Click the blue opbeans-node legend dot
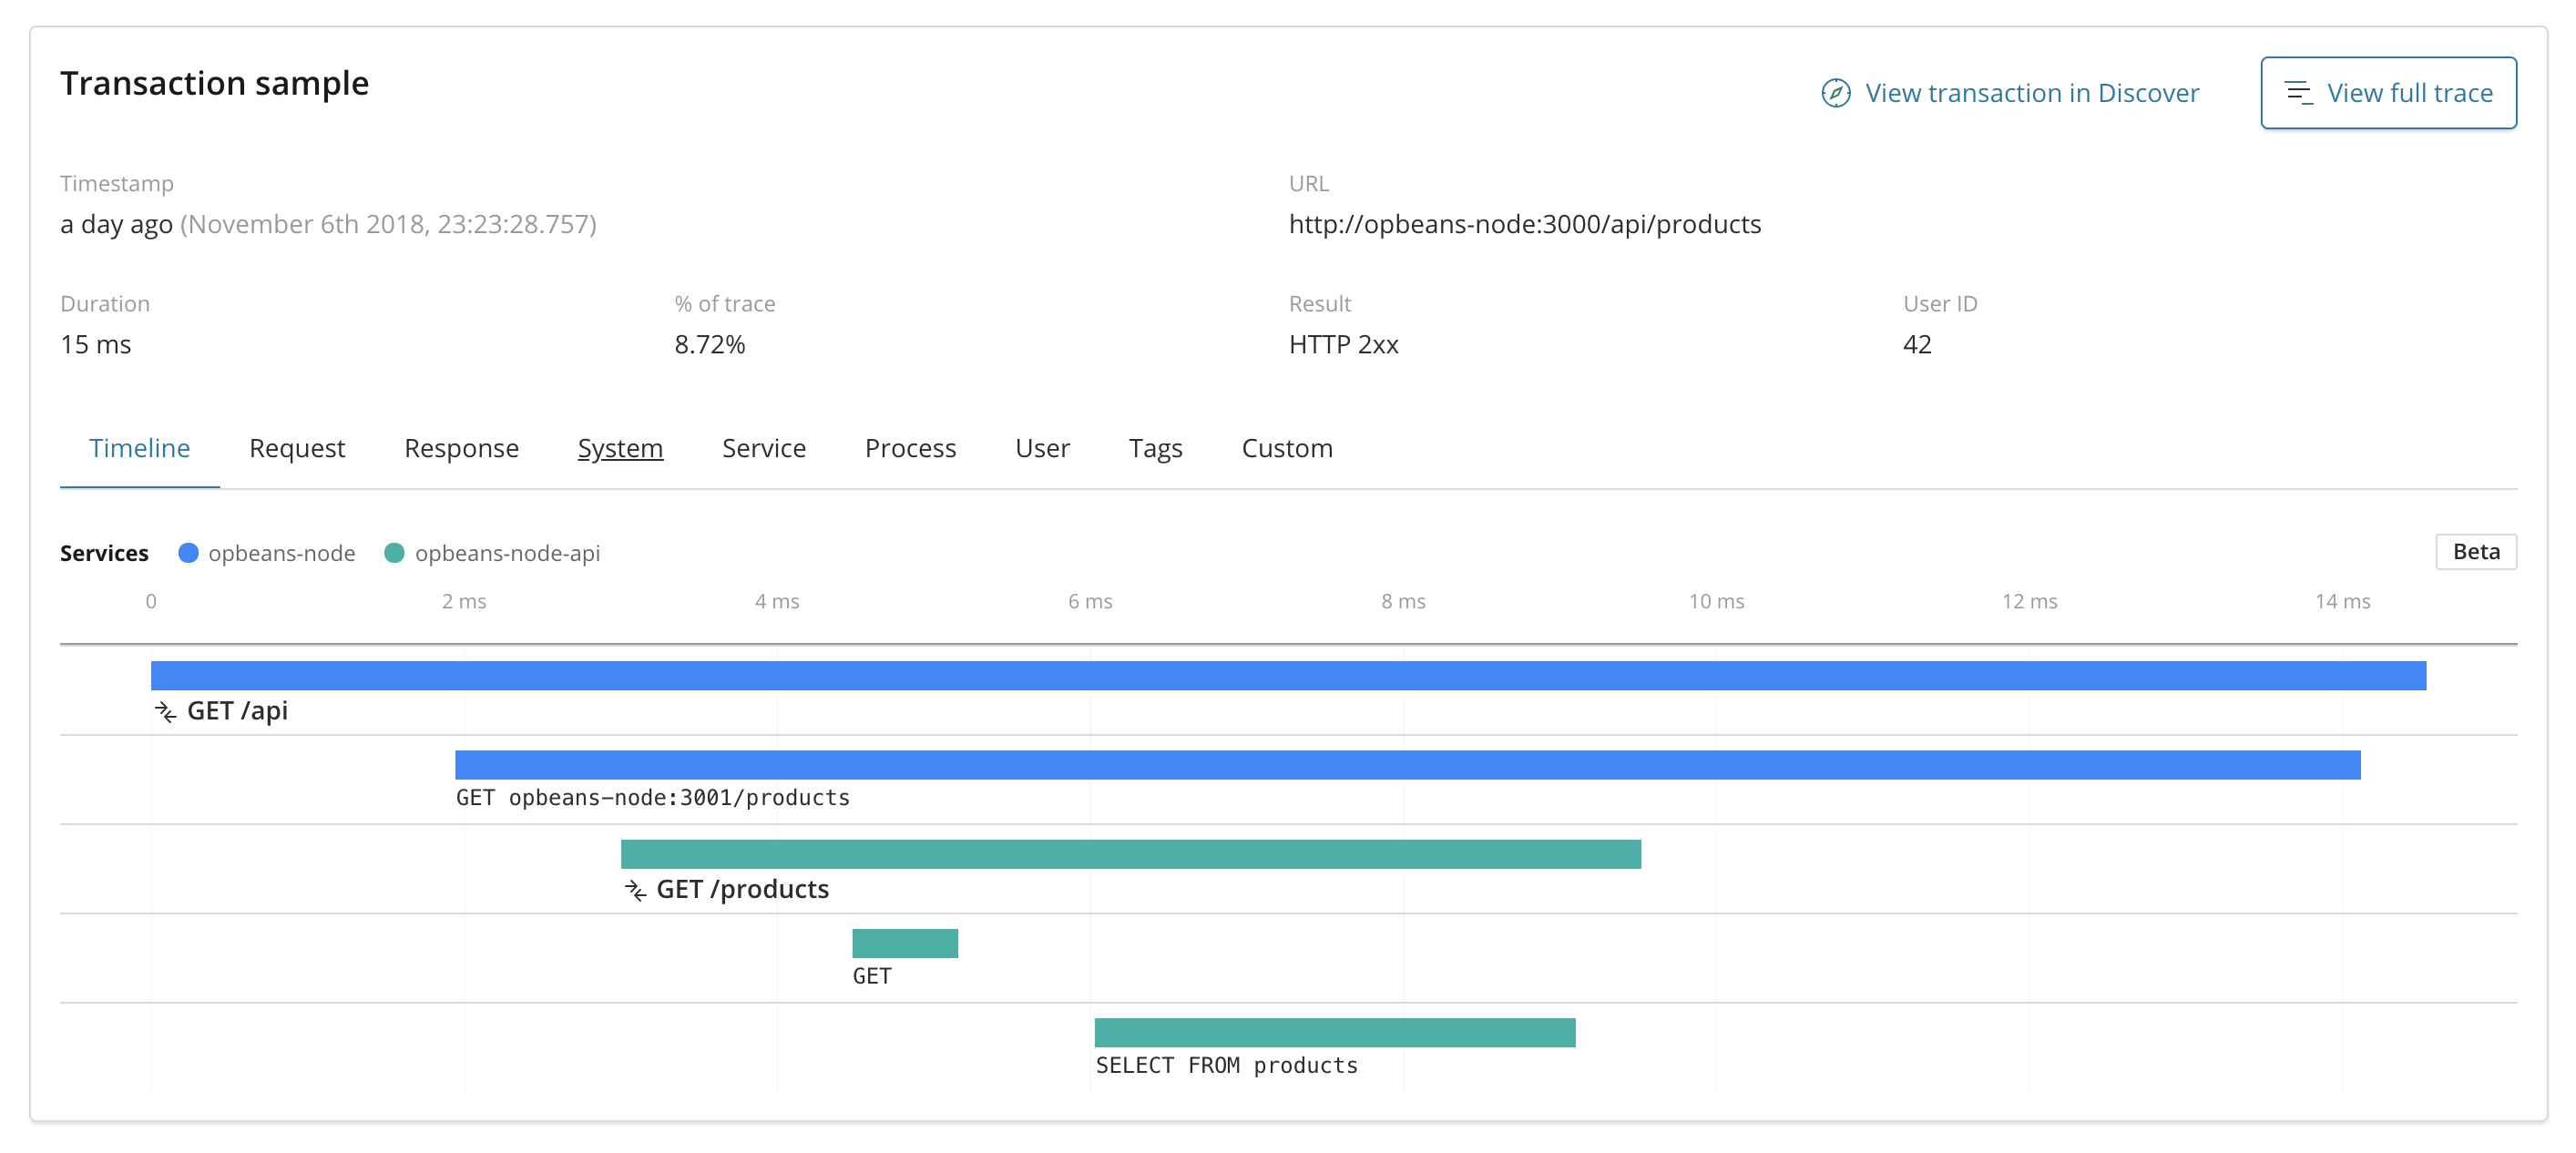This screenshot has height=1153, width=2576. tap(188, 553)
